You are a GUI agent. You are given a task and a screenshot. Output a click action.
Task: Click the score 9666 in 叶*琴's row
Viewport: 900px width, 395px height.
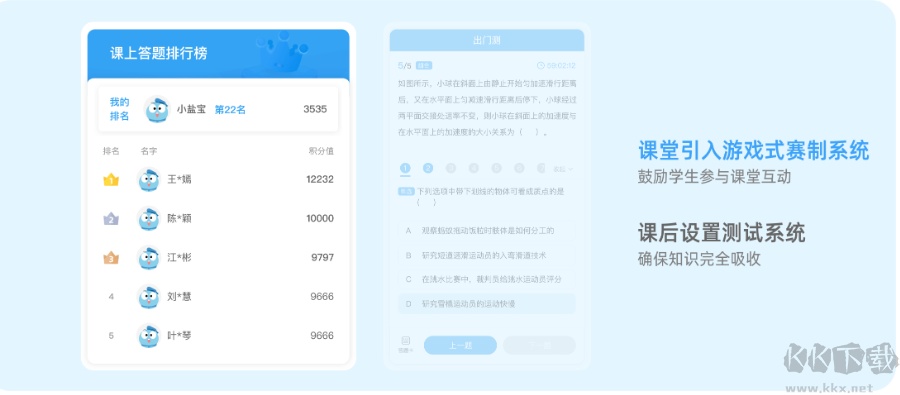[x=322, y=336]
